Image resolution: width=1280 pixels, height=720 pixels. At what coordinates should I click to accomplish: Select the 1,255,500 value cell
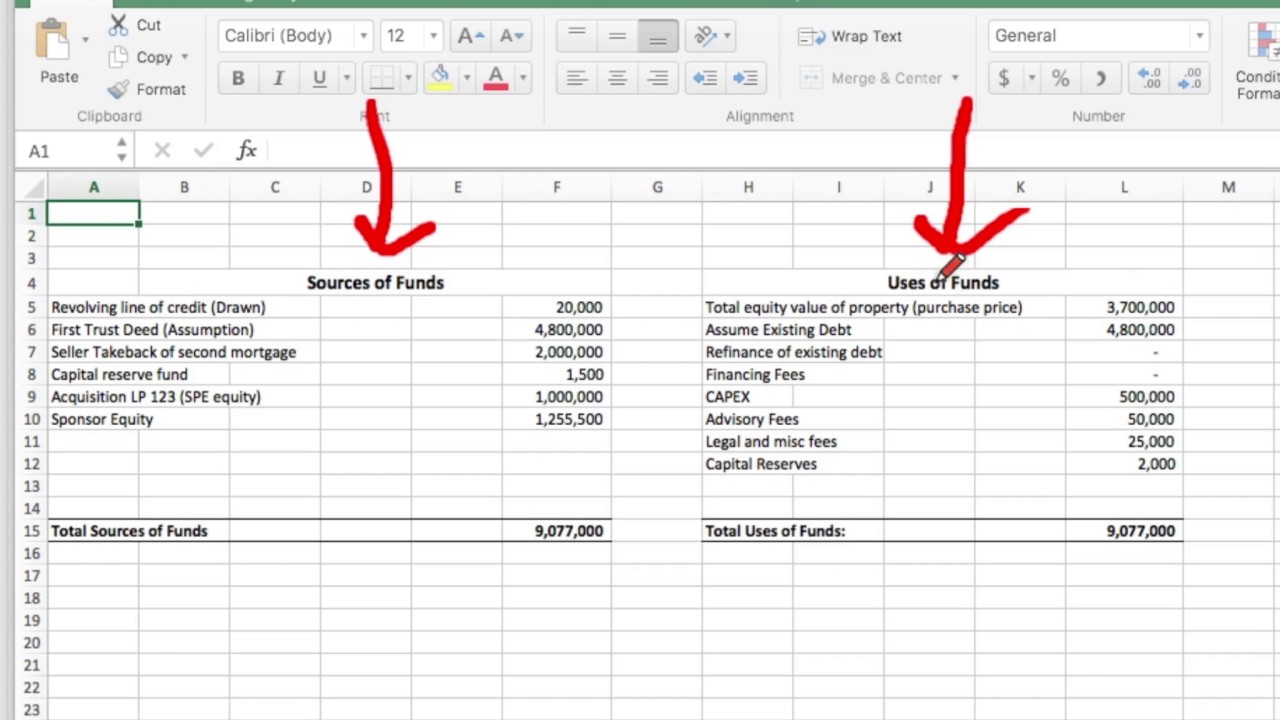point(557,419)
